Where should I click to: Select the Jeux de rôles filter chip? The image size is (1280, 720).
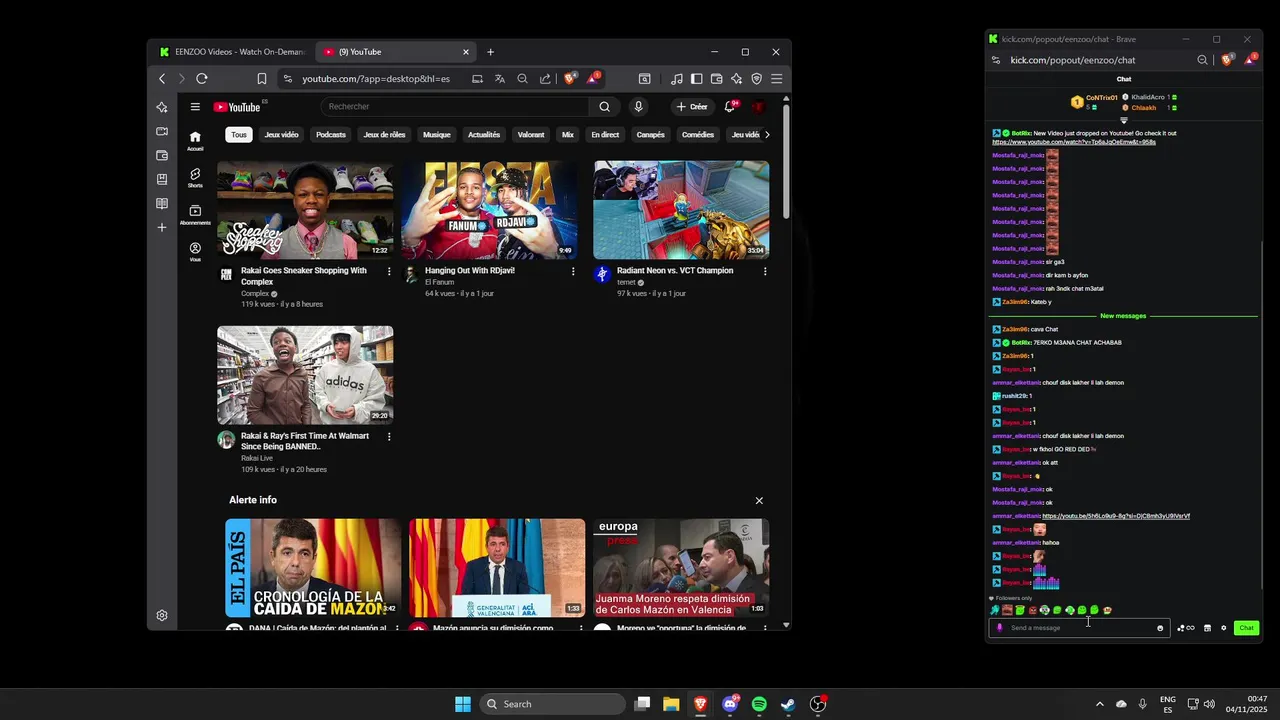point(385,135)
